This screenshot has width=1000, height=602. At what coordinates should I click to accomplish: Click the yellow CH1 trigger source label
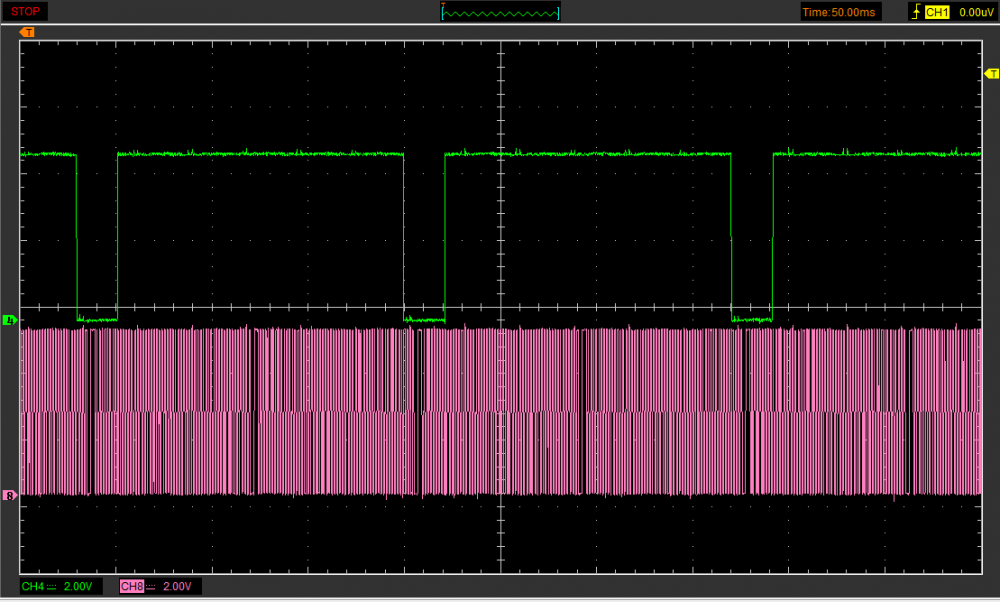[x=936, y=12]
